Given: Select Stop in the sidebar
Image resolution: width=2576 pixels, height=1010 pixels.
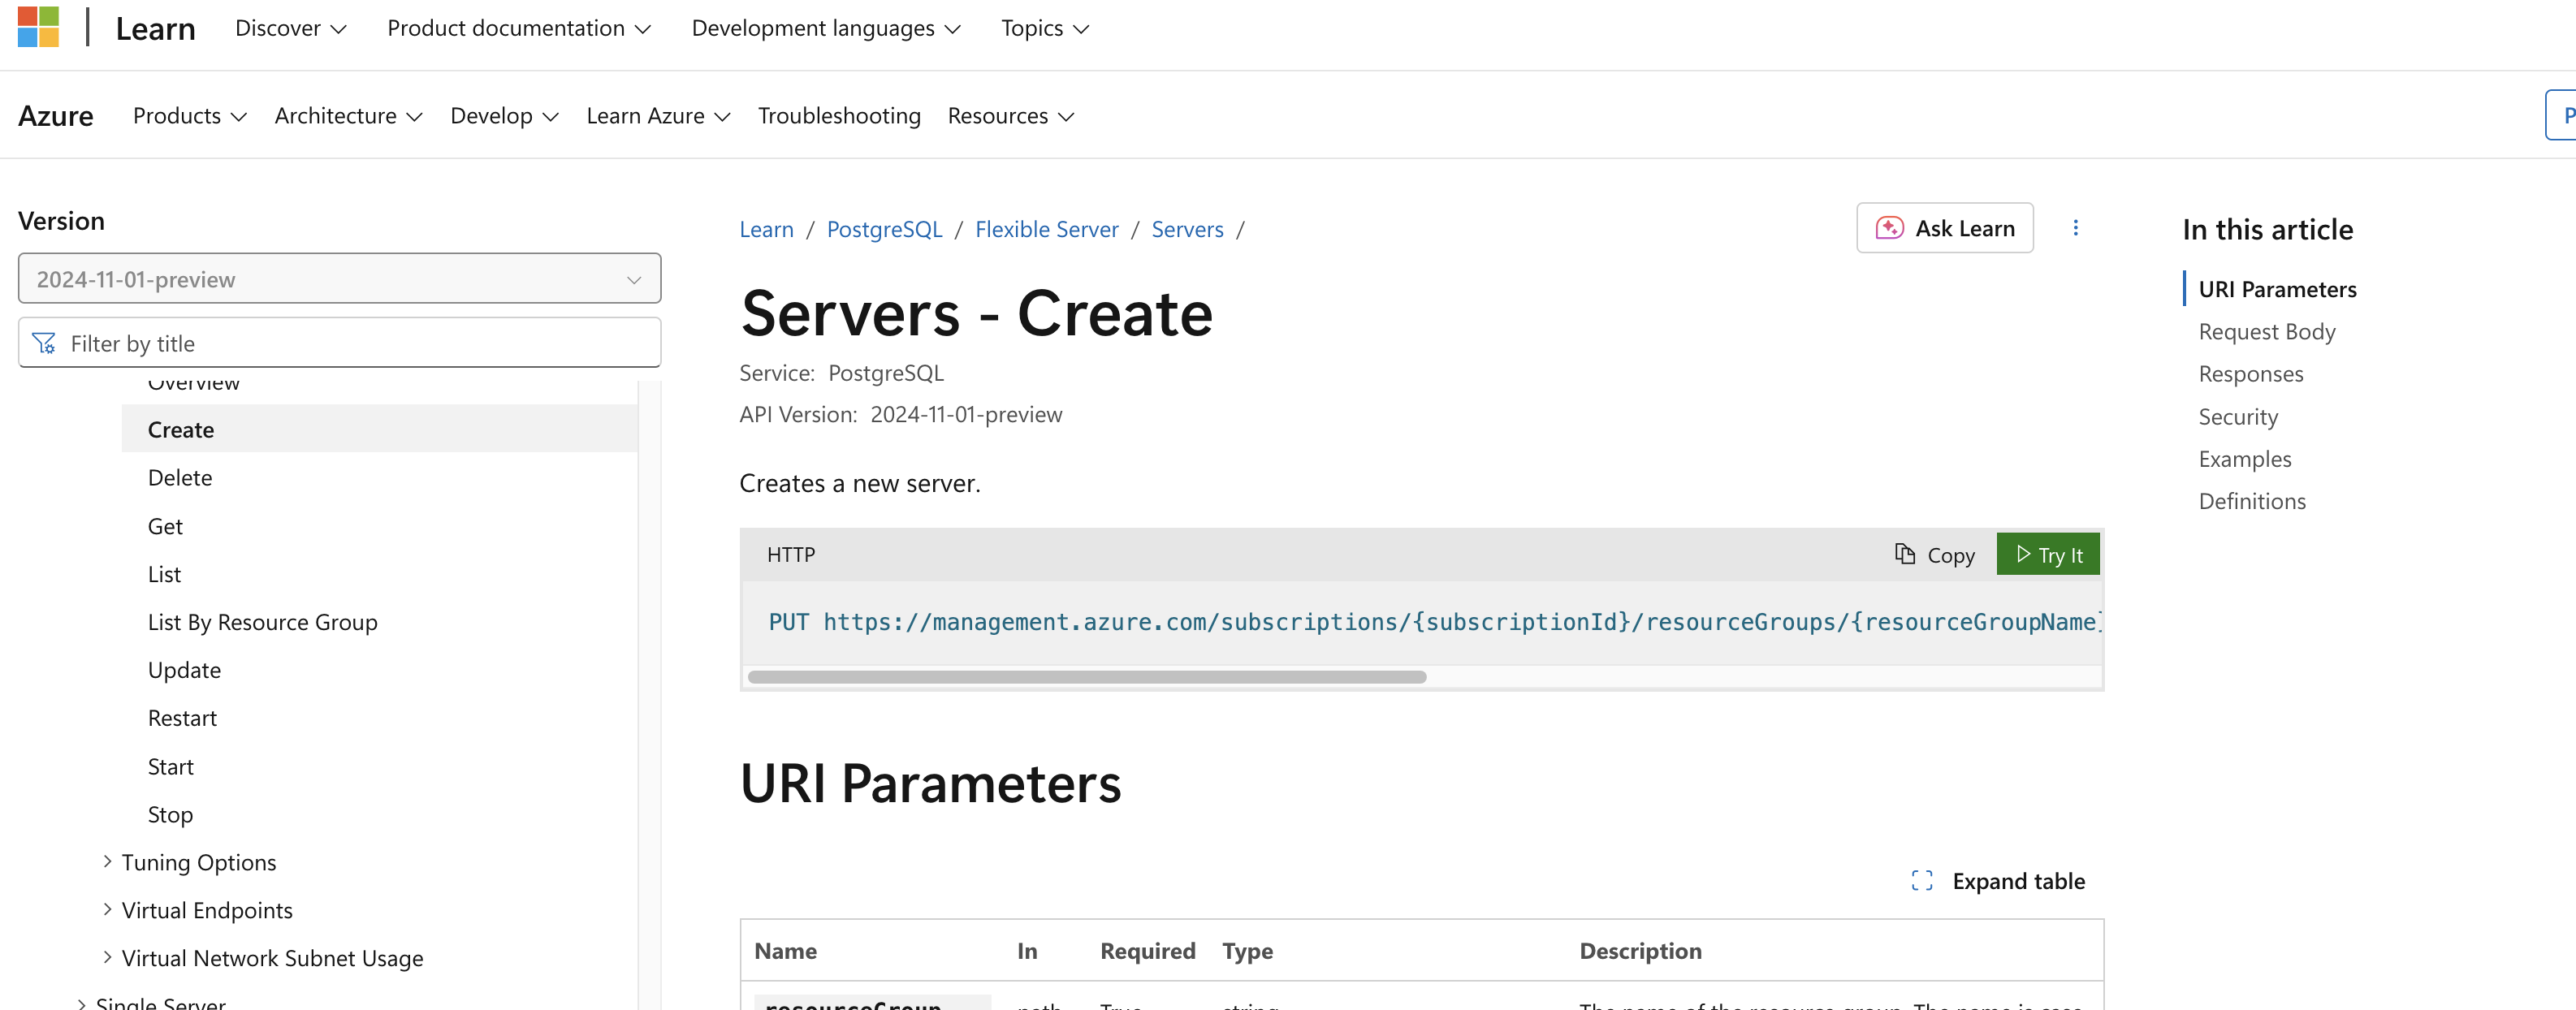Looking at the screenshot, I should pos(170,814).
